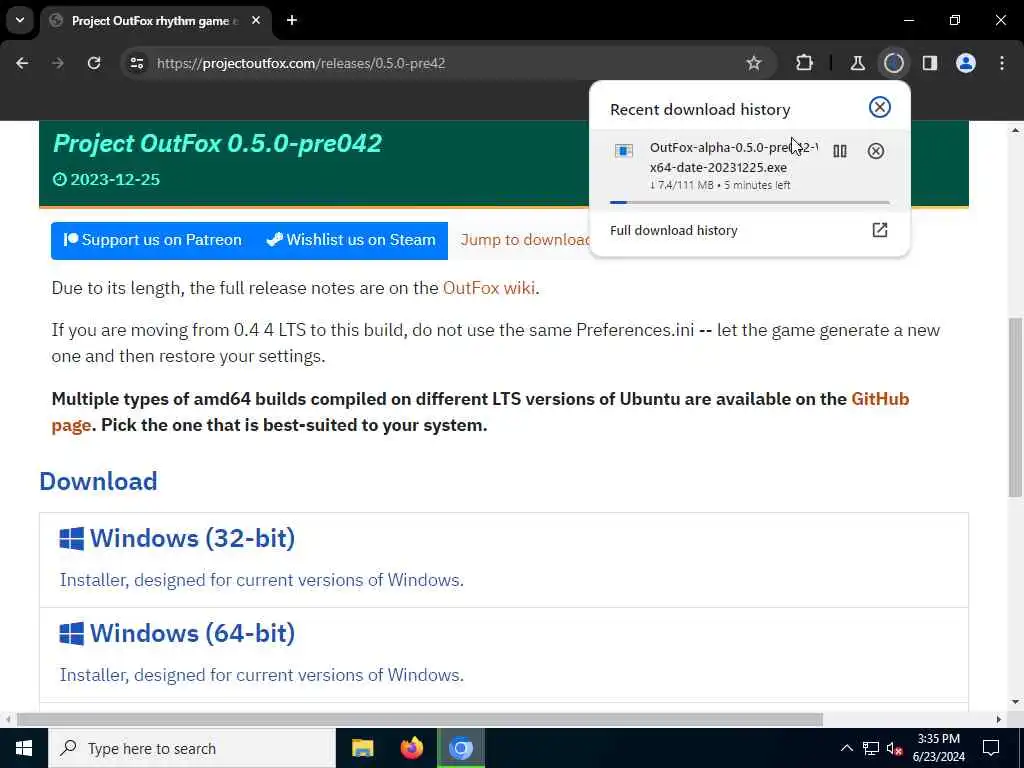Open the muted volume tray icon
1024x768 pixels.
point(895,748)
